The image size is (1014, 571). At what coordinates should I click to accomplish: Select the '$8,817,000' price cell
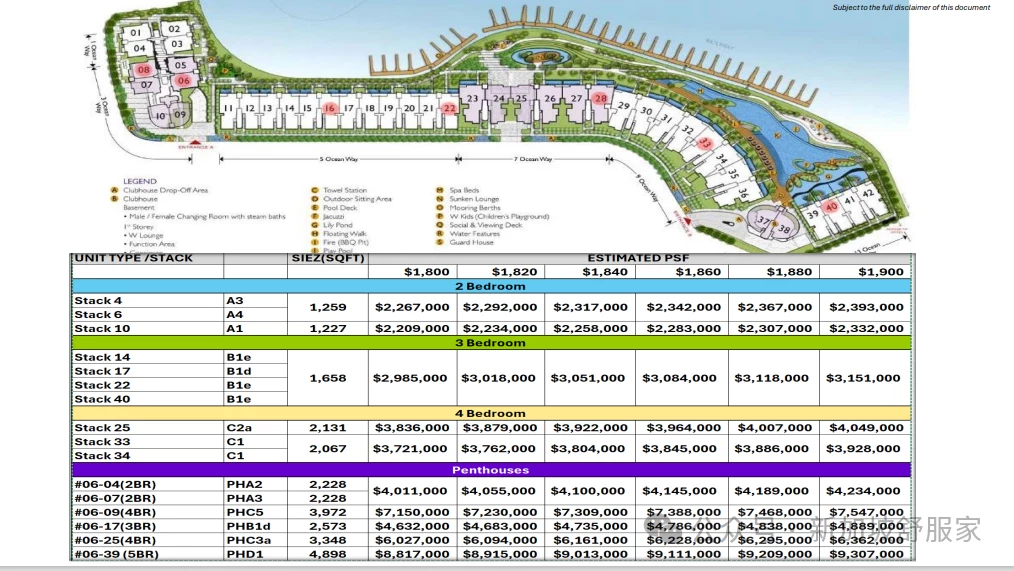412,554
